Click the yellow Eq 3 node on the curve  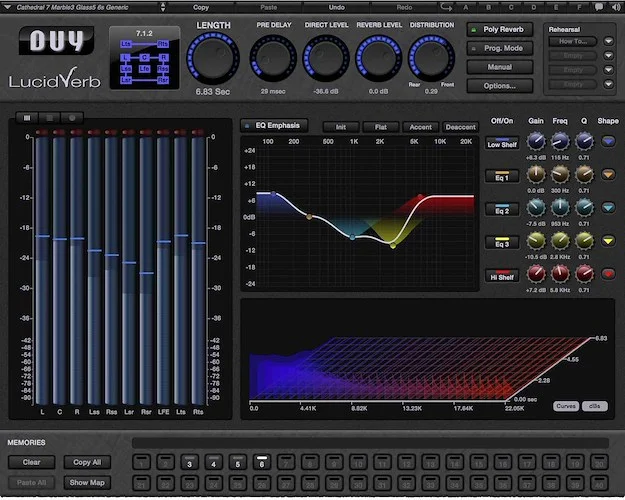pos(393,246)
